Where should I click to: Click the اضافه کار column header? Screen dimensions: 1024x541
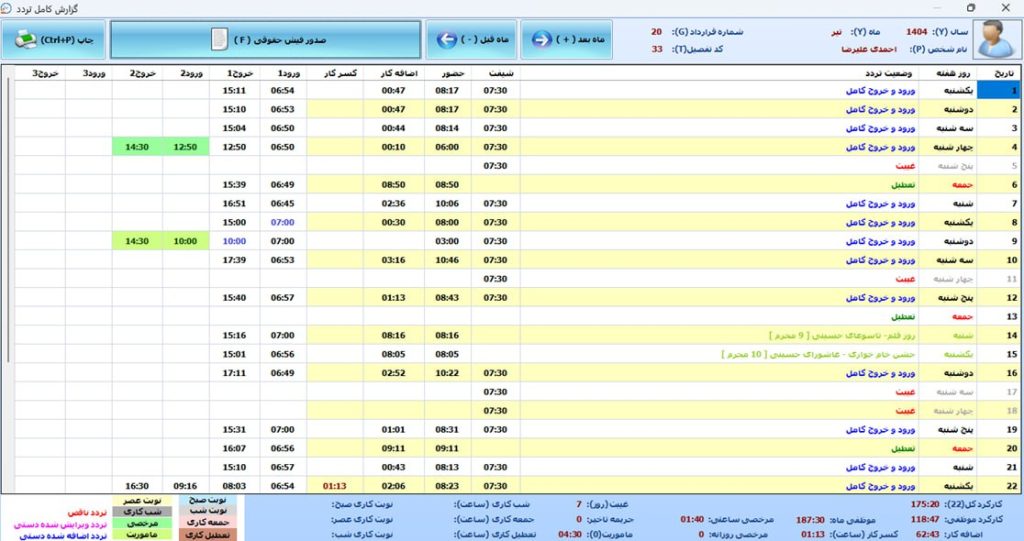pyautogui.click(x=399, y=73)
